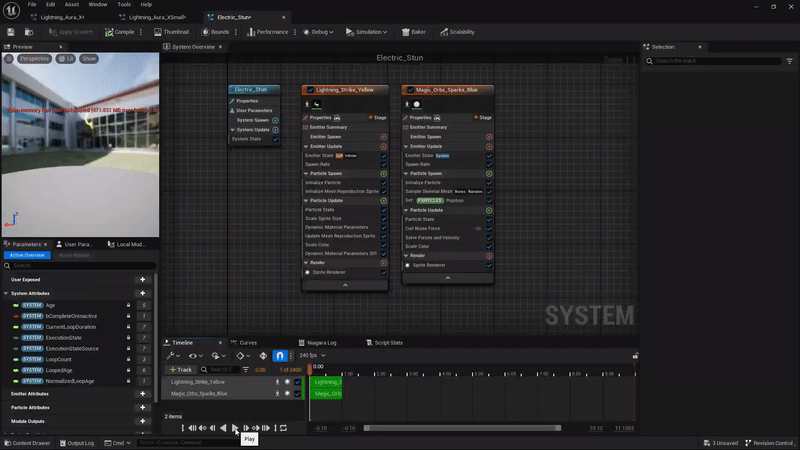Open the Baker tool
The image size is (800, 450).
(x=412, y=32)
